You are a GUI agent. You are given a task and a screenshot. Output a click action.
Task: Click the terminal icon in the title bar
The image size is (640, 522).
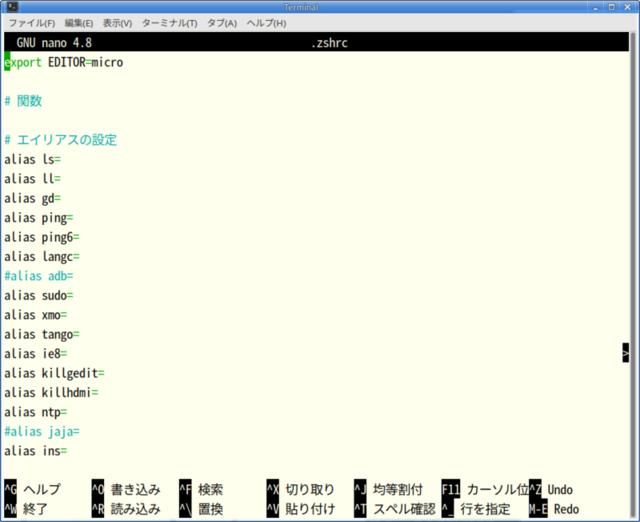(12, 7)
